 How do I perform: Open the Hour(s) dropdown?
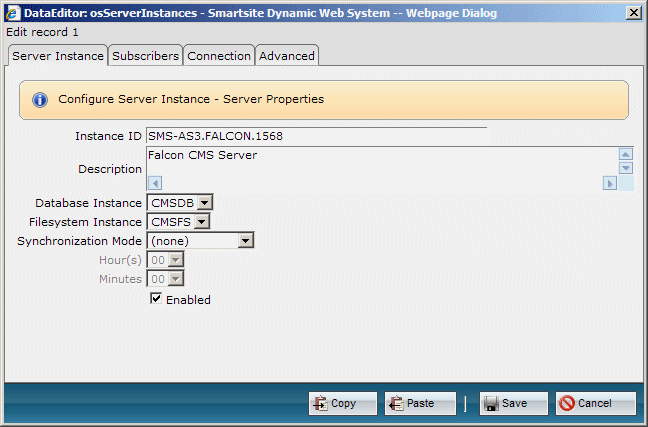(x=165, y=260)
